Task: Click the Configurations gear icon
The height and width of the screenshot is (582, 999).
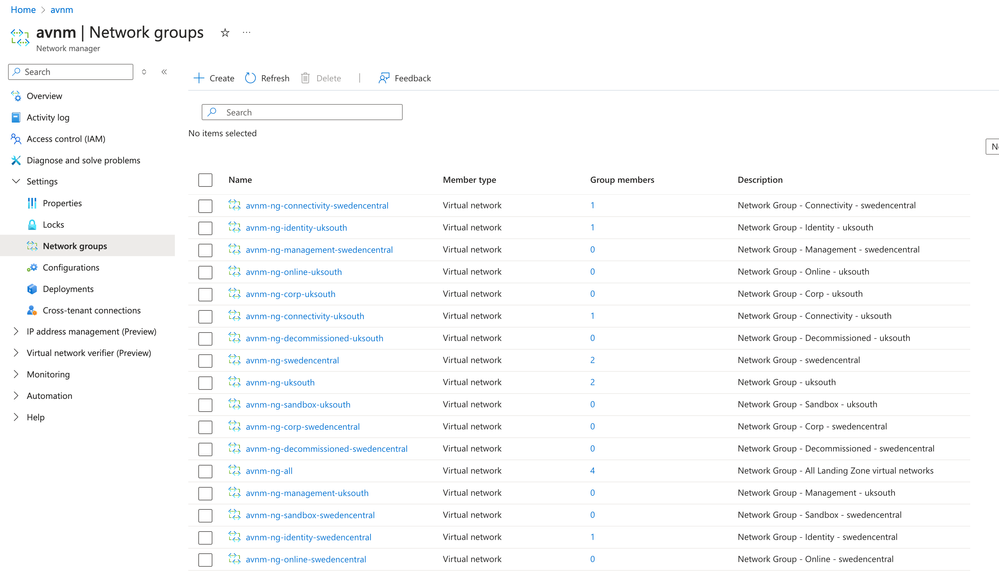Action: click(32, 268)
